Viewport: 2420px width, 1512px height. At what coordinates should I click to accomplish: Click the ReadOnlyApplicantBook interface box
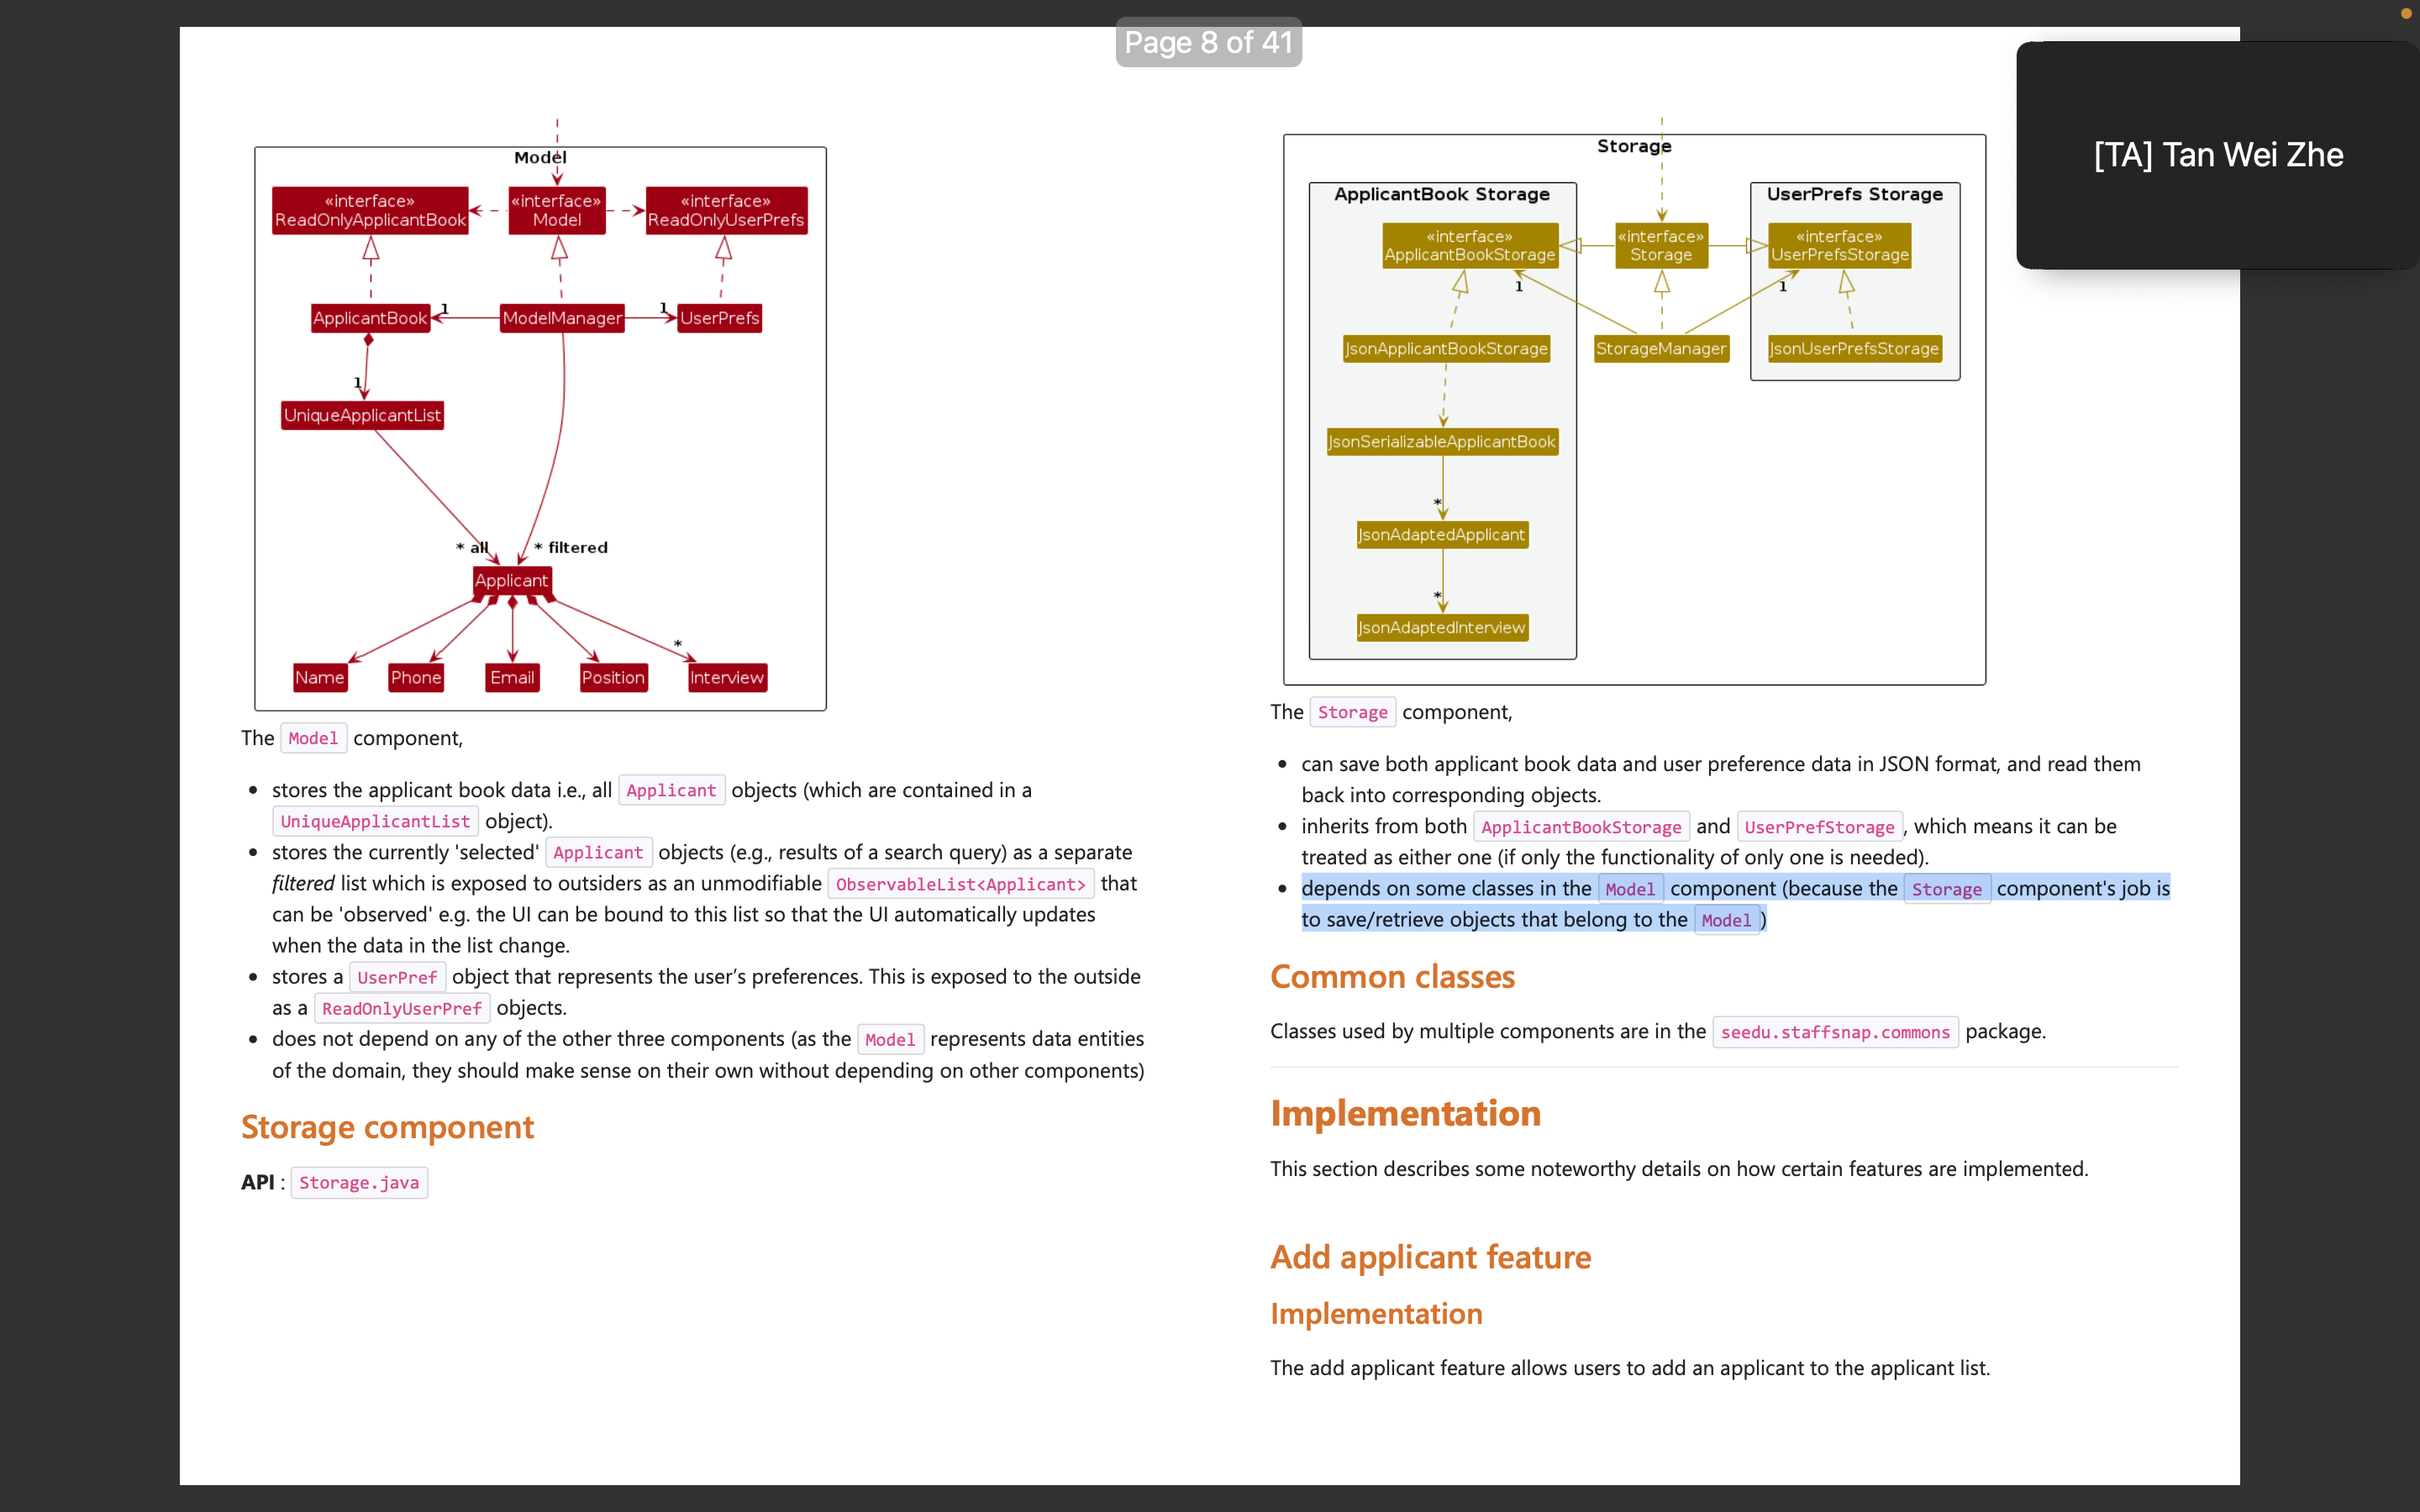click(x=370, y=210)
